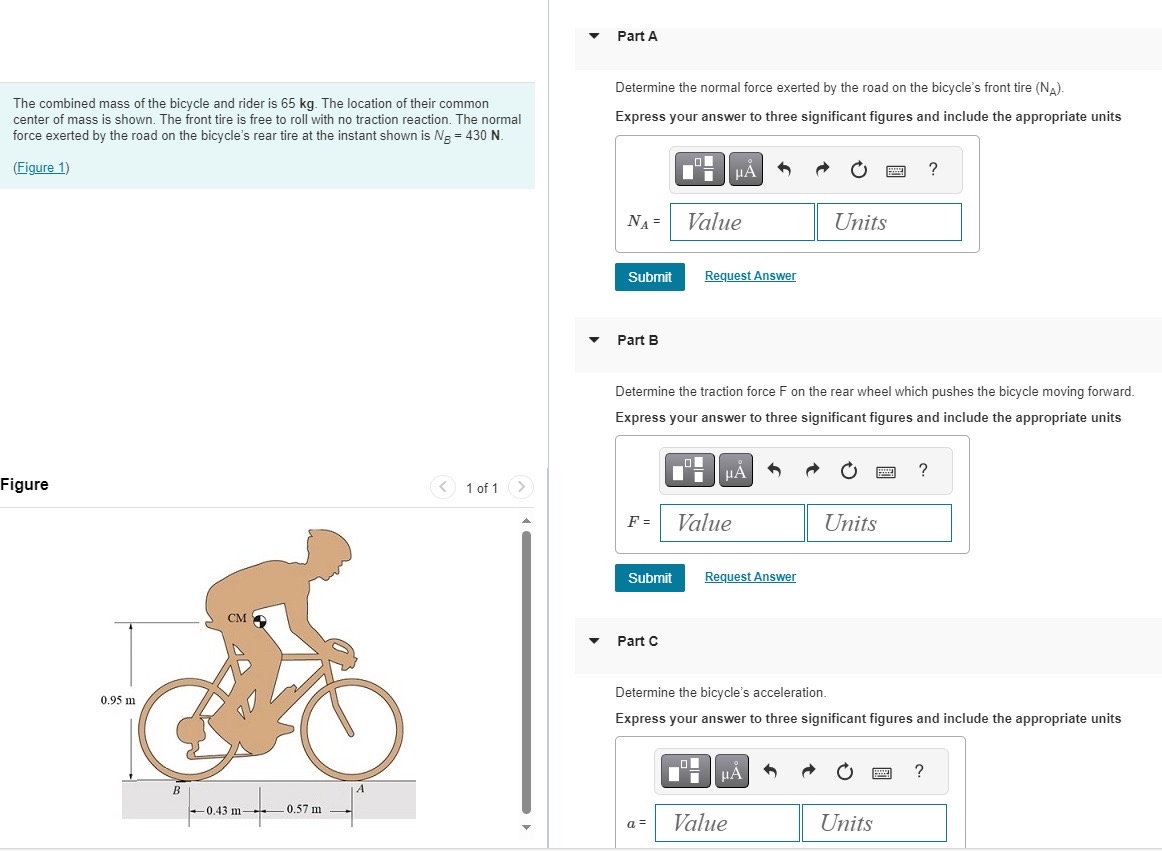Select the μÅ units icon in Part B
This screenshot has height=851, width=1162.
coord(735,470)
